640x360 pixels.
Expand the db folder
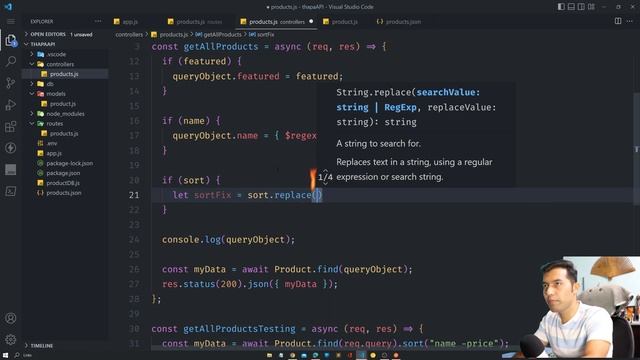coord(65,84)
